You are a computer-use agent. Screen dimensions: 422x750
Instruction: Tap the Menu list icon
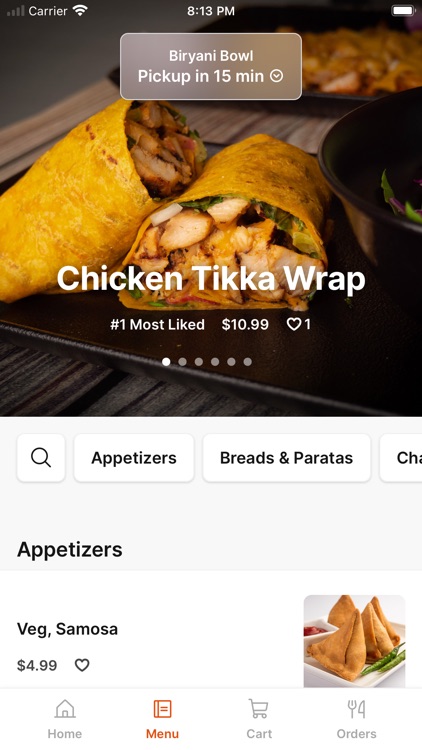(x=162, y=709)
